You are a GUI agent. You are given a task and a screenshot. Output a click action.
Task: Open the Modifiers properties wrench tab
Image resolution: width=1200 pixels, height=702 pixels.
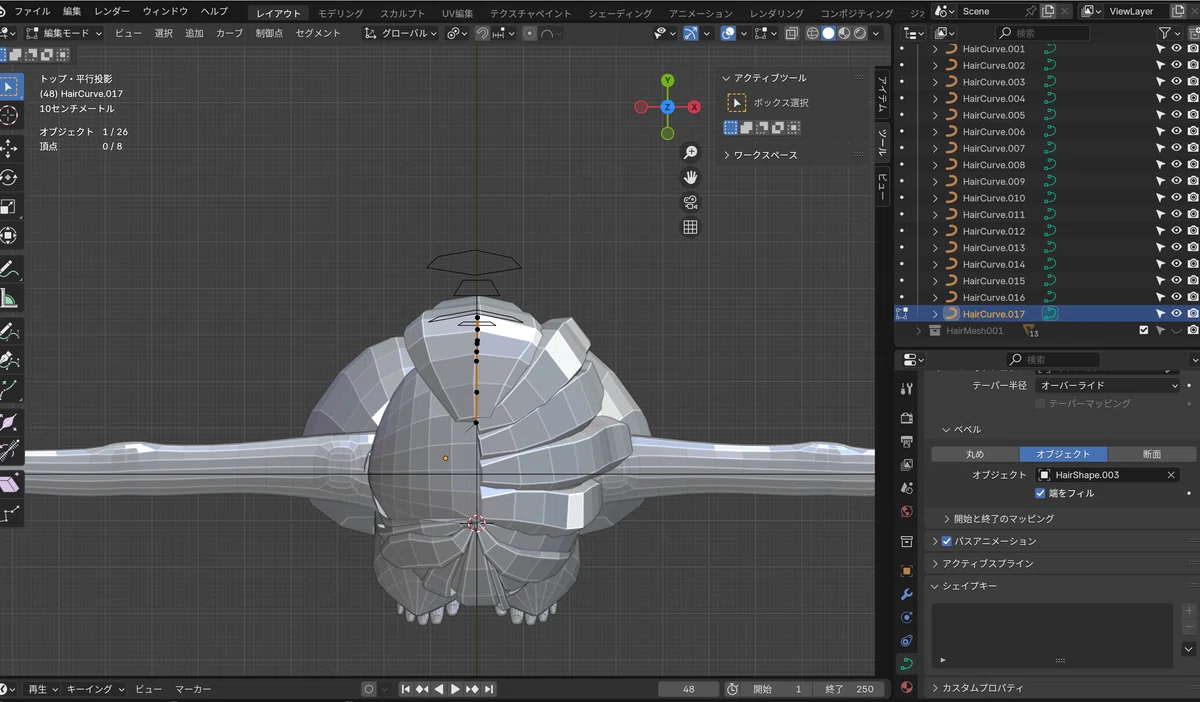pos(906,595)
